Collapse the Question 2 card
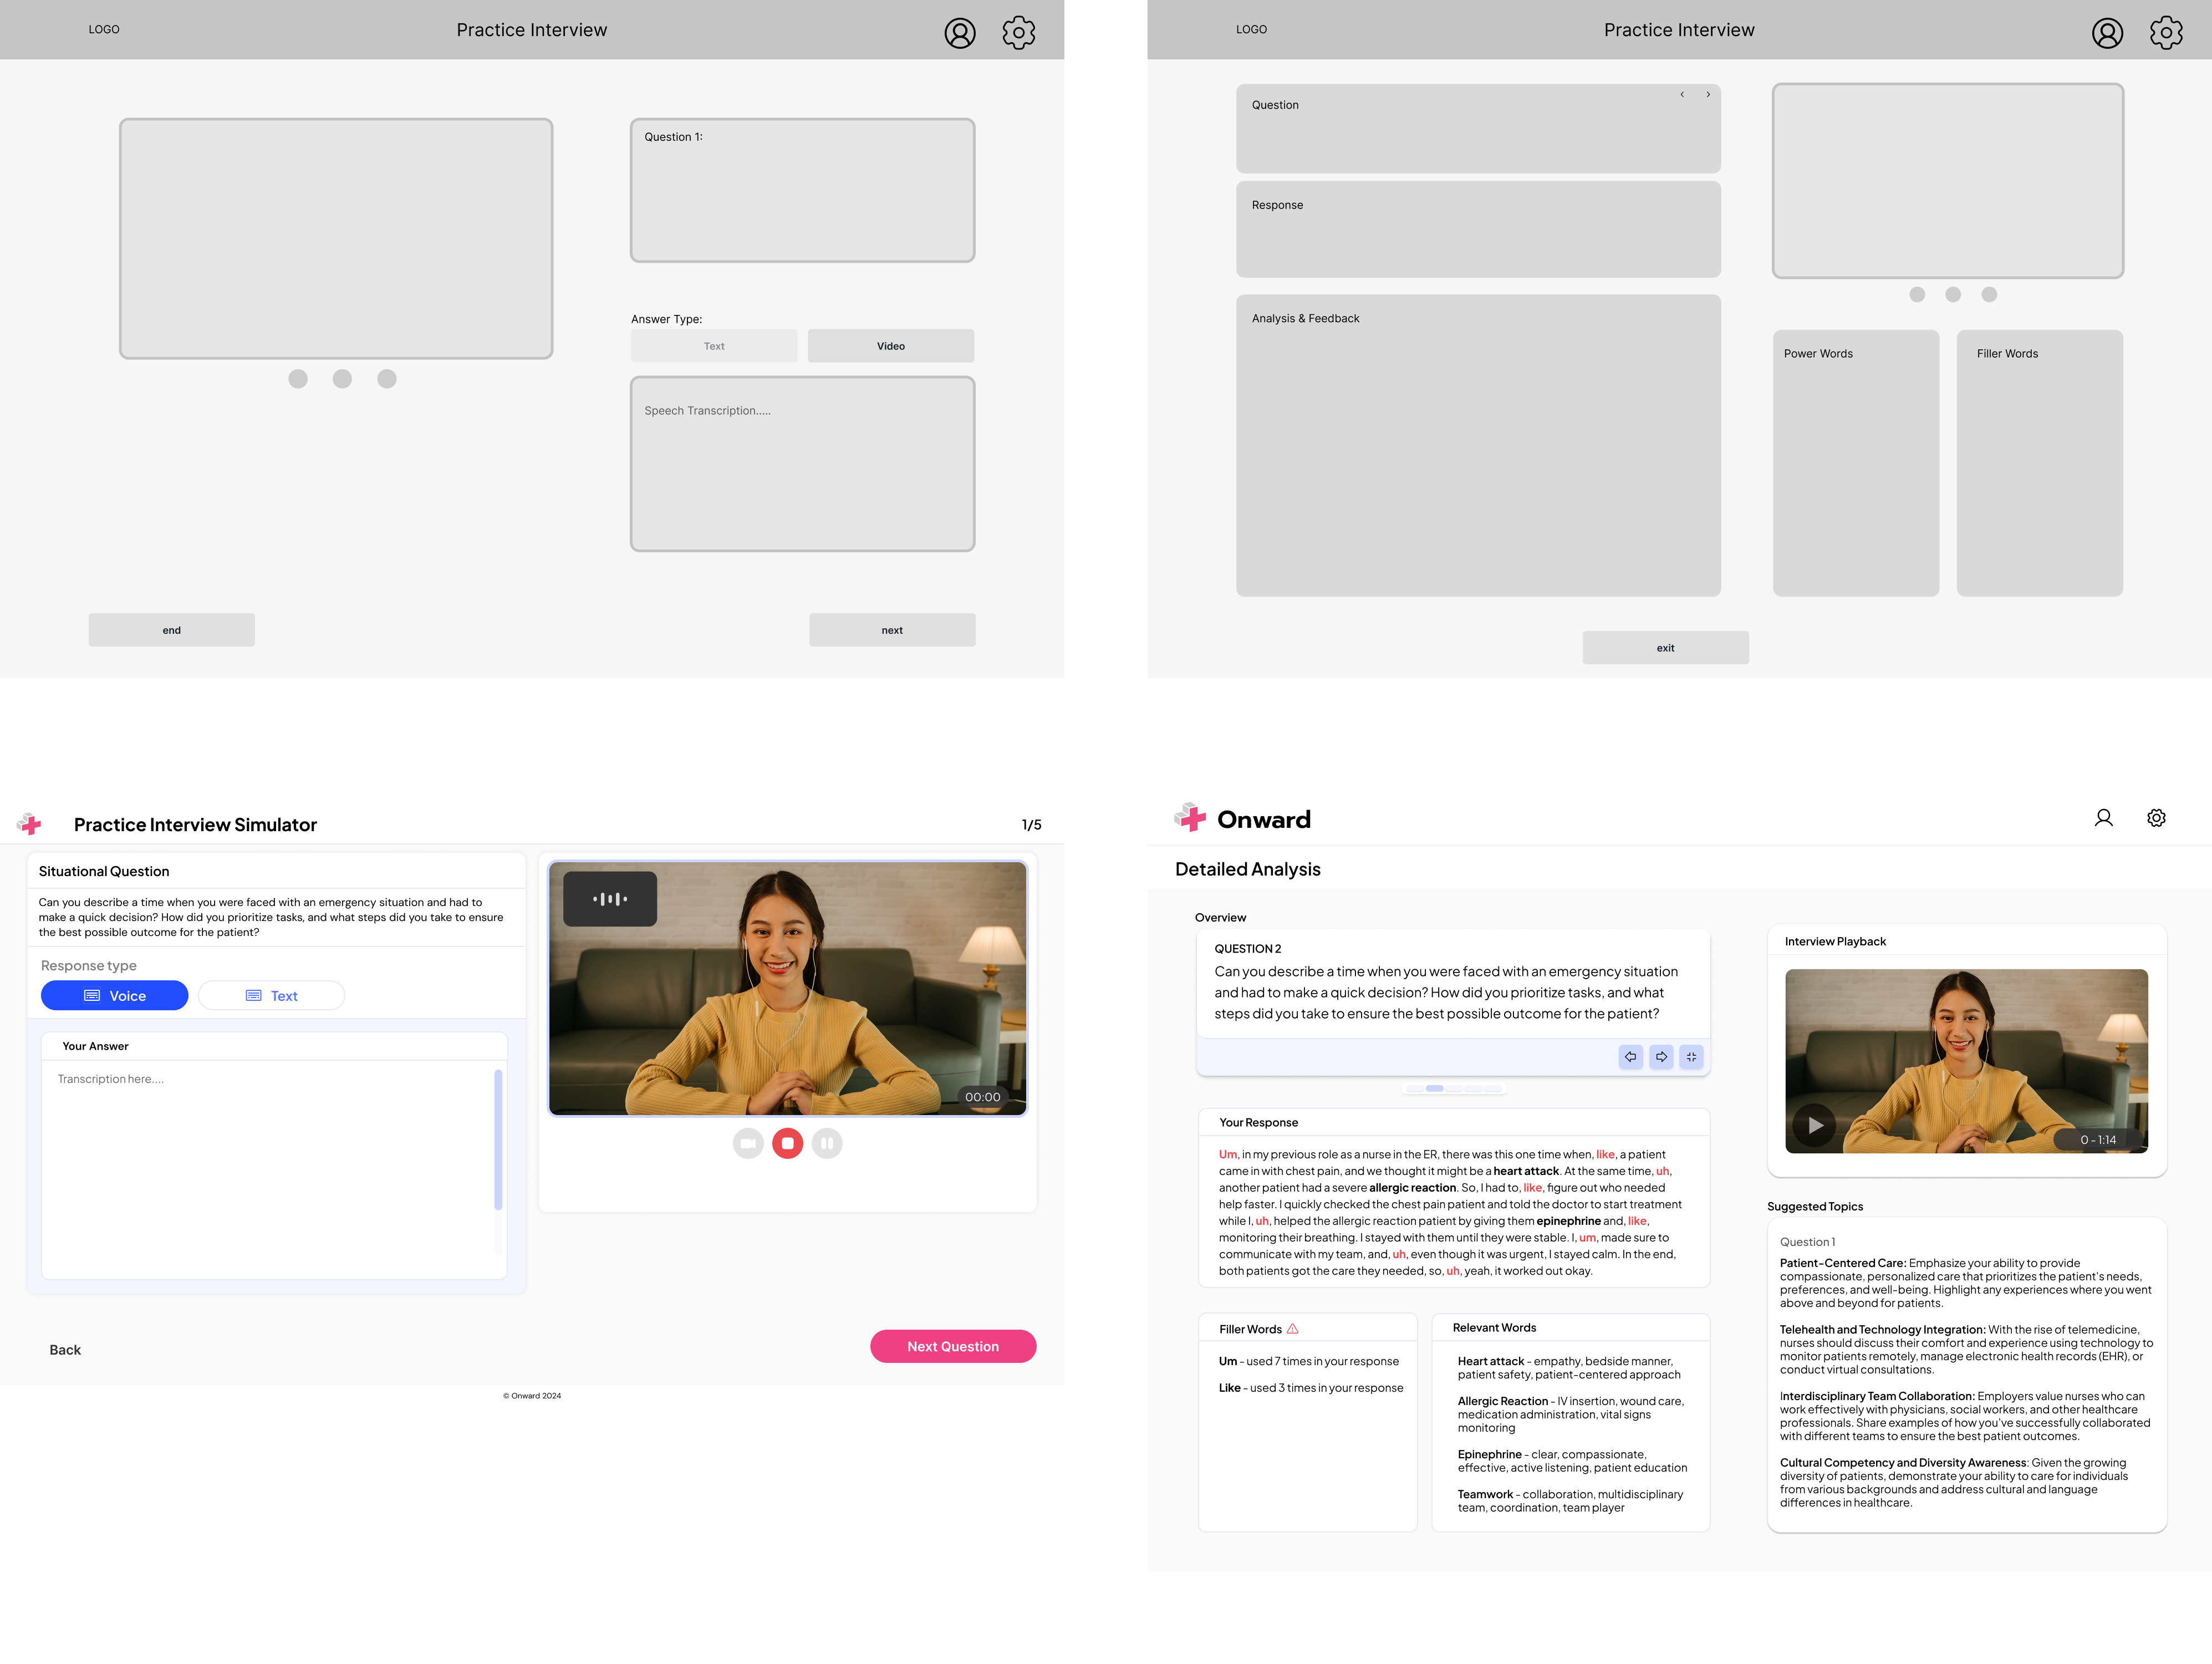This screenshot has width=2212, height=1664. [x=1692, y=1057]
